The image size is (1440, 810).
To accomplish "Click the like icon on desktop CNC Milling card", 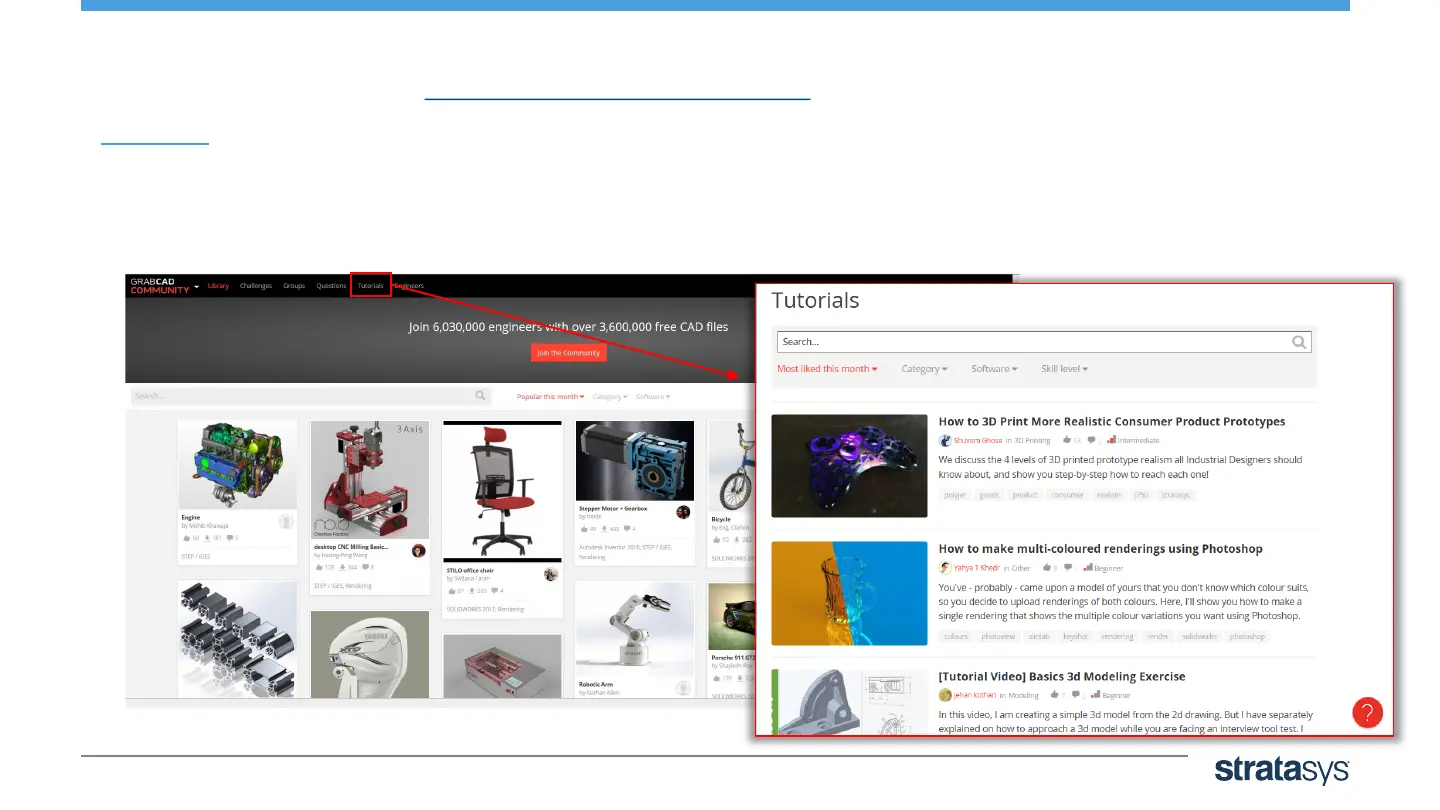I will [x=317, y=567].
